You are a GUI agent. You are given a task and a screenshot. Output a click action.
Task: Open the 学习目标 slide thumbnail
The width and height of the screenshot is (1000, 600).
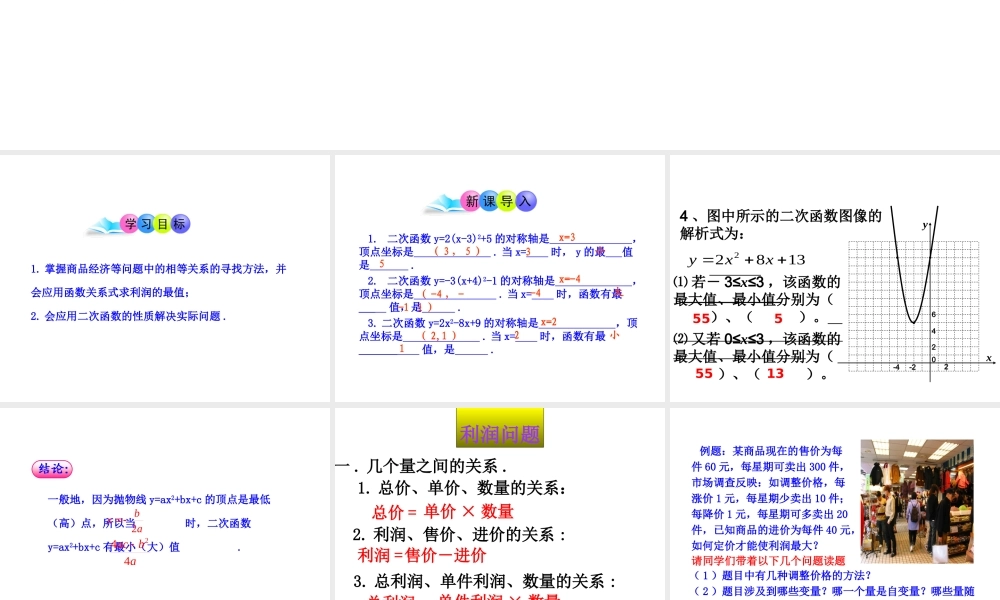[x=165, y=278]
